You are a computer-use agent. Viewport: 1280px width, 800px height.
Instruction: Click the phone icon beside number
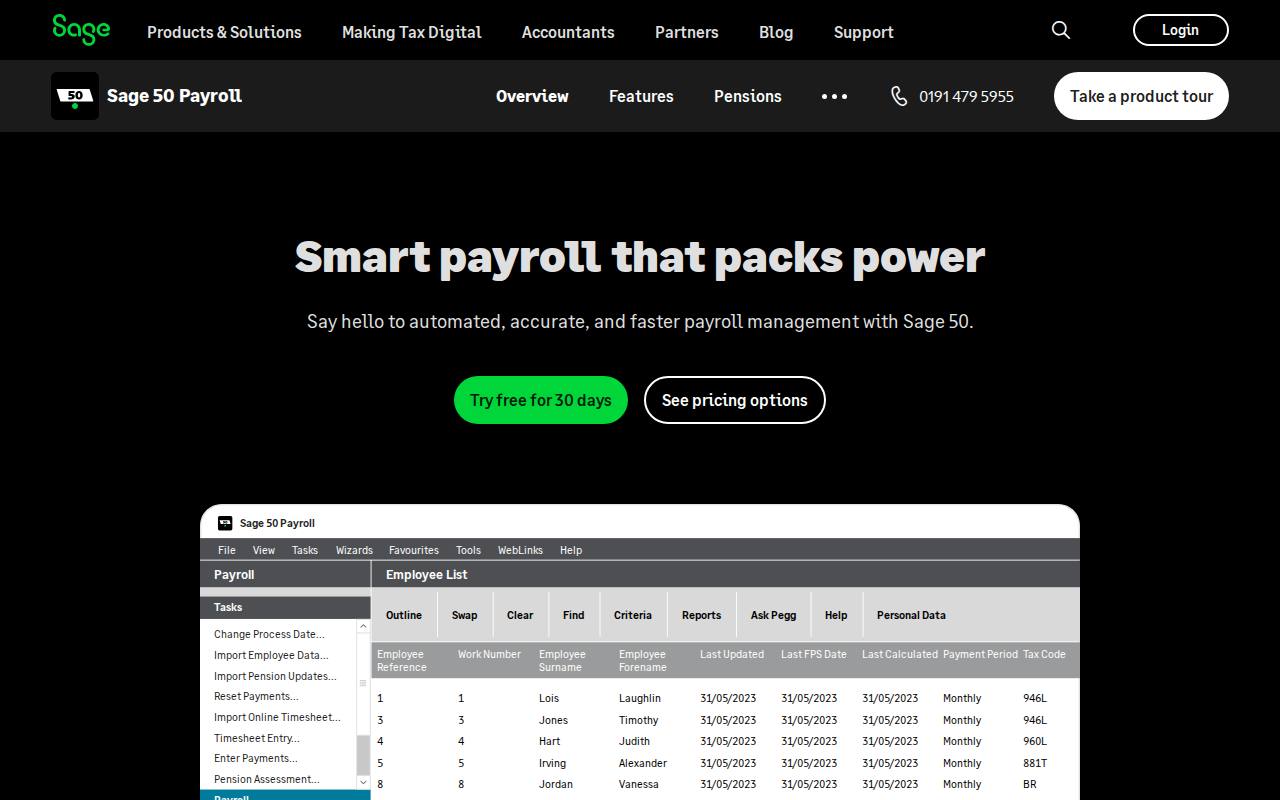[899, 96]
